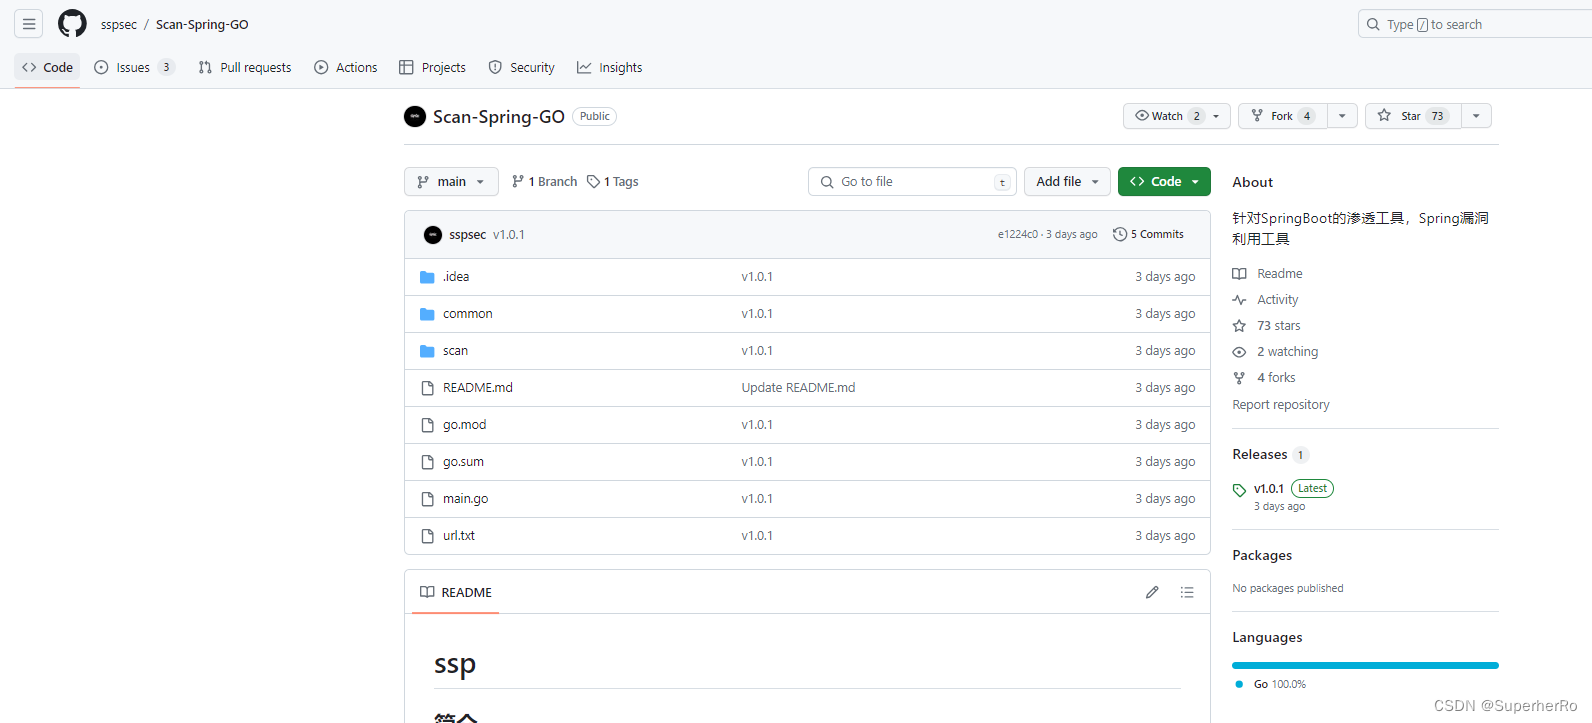
Task: Click the v1.0.1 release tag icon
Action: pyautogui.click(x=1239, y=490)
